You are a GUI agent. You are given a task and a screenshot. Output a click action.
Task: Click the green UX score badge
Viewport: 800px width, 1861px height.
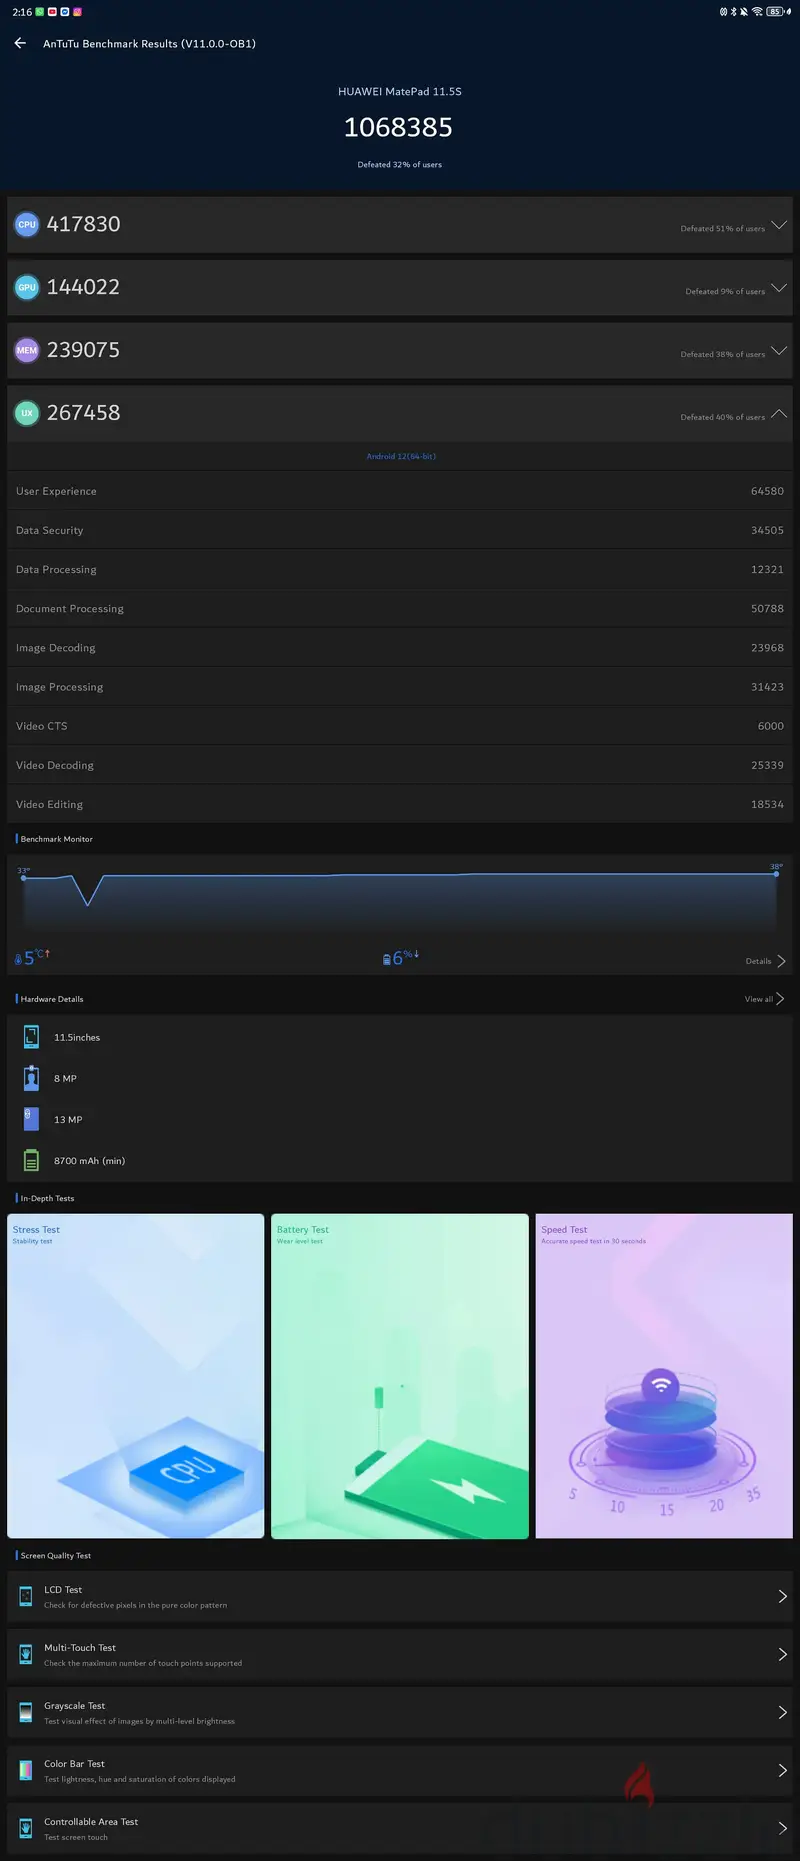coord(27,413)
